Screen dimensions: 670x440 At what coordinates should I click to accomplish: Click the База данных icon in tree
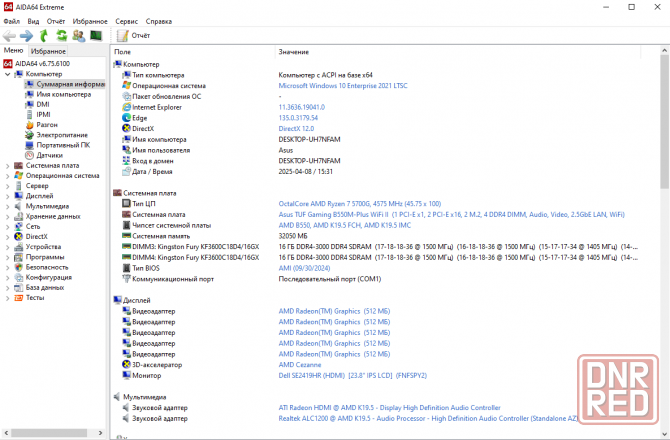18,288
